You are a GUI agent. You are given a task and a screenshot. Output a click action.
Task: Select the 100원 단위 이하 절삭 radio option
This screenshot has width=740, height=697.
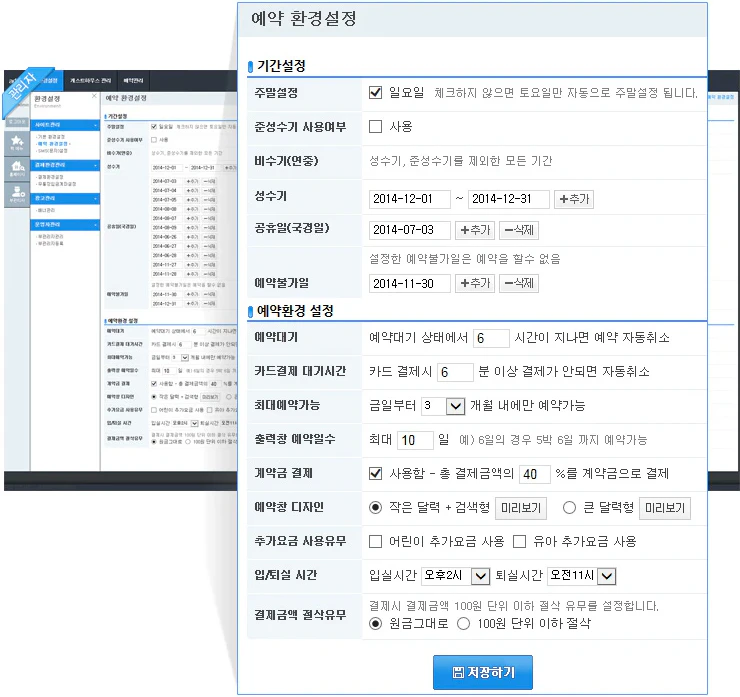pyautogui.click(x=463, y=624)
